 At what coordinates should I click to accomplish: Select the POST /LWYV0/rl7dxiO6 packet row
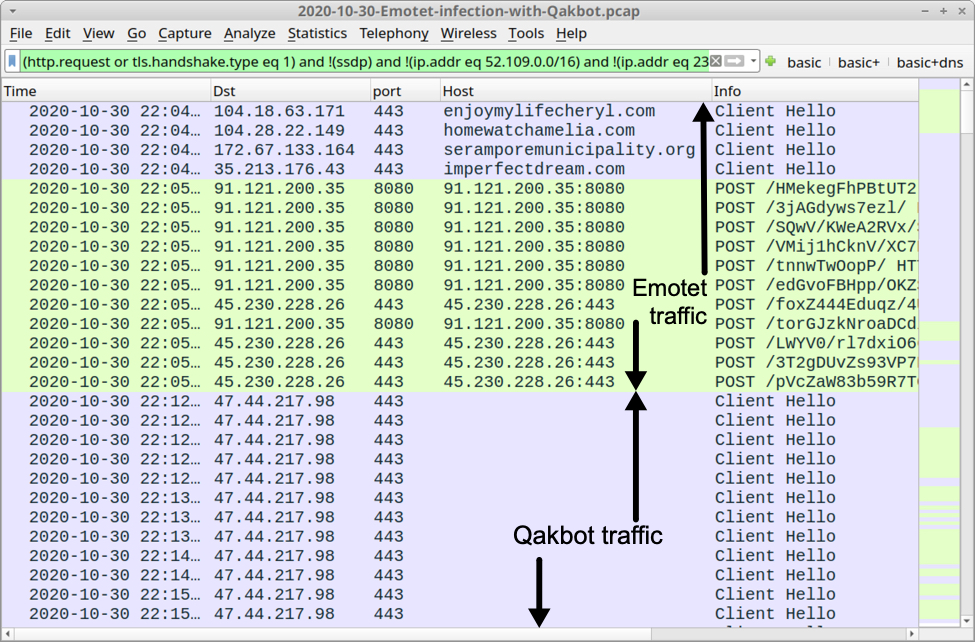click(x=460, y=343)
